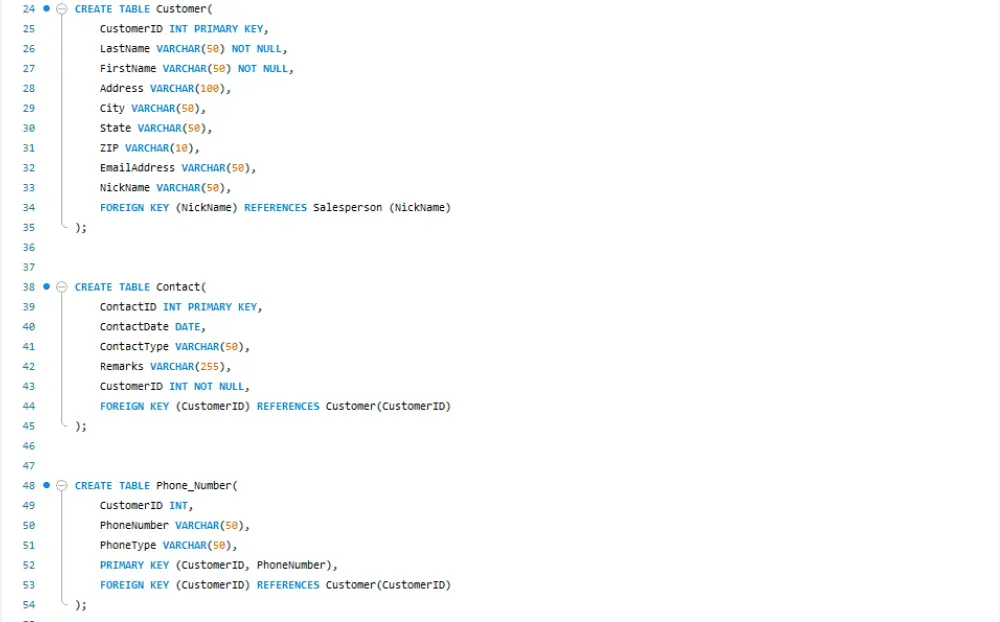
Task: Click the City VARCHAR(50) line
Action: pos(152,108)
